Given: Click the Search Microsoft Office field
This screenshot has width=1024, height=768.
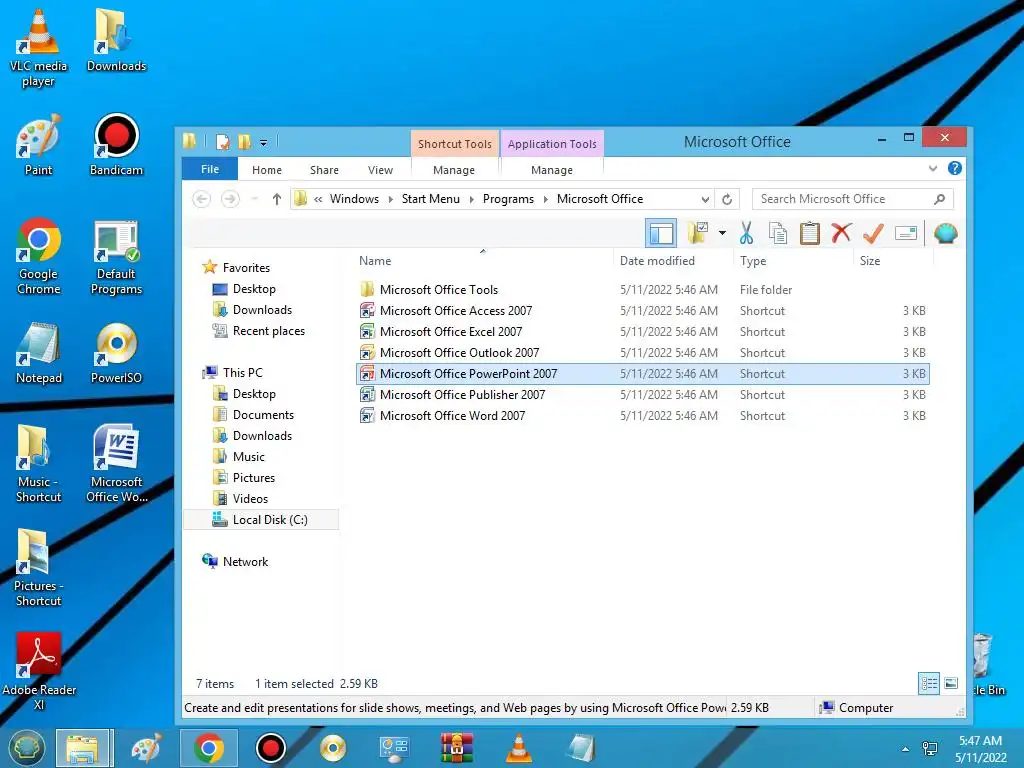Looking at the screenshot, I should point(852,199).
